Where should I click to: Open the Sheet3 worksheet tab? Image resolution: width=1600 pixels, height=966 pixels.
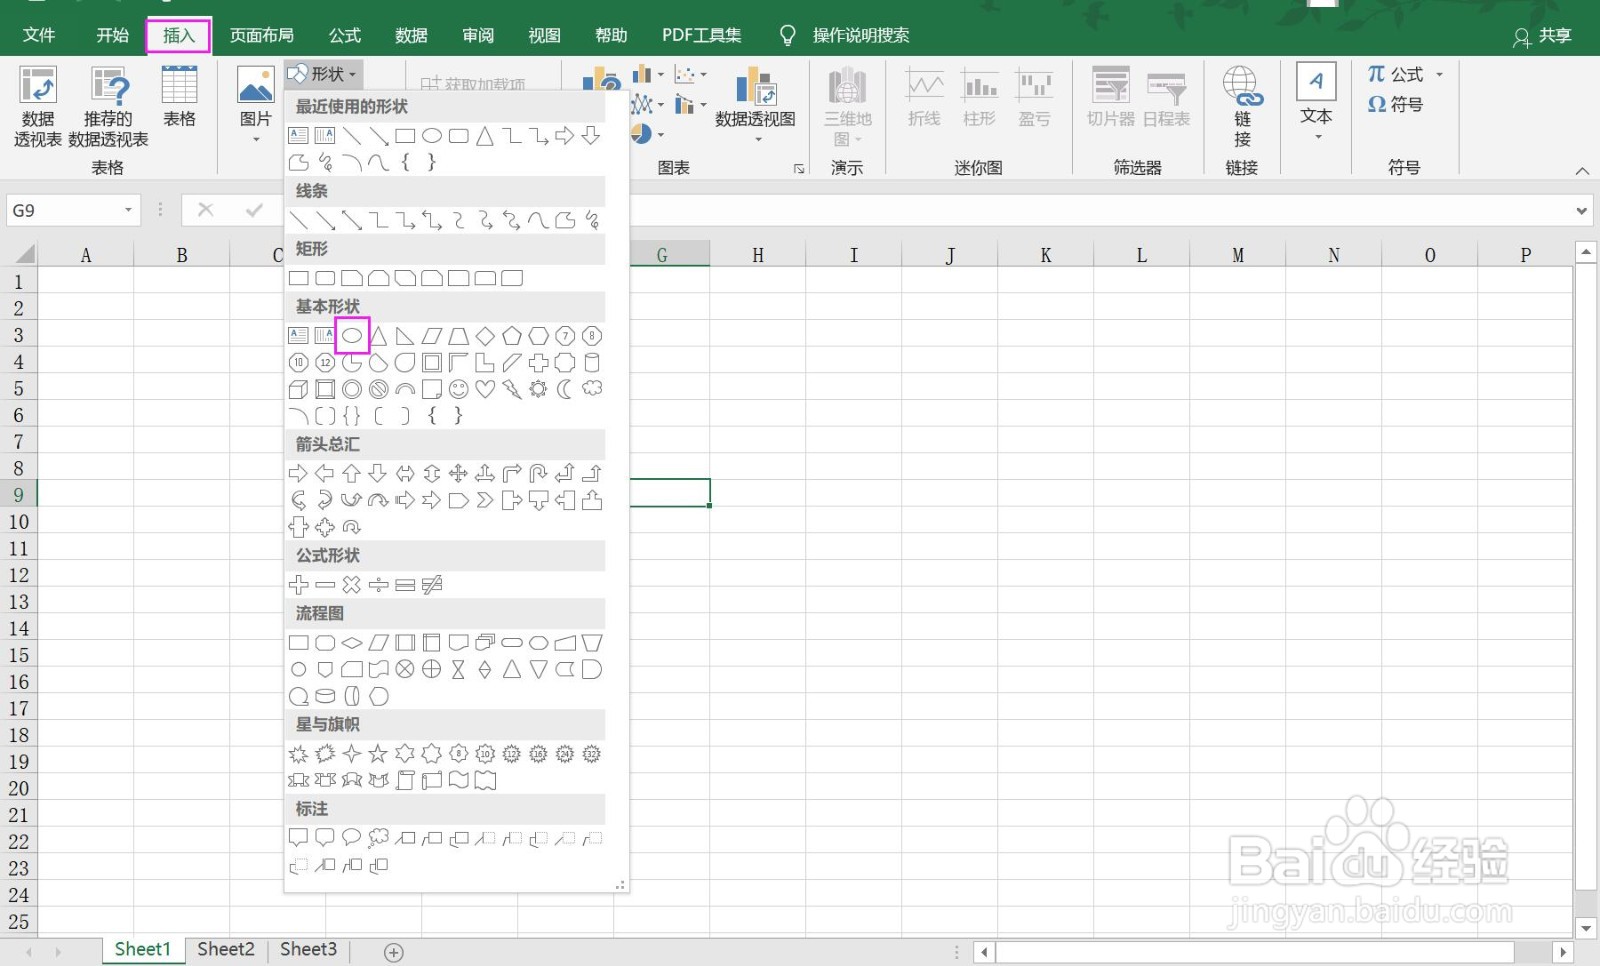[308, 949]
